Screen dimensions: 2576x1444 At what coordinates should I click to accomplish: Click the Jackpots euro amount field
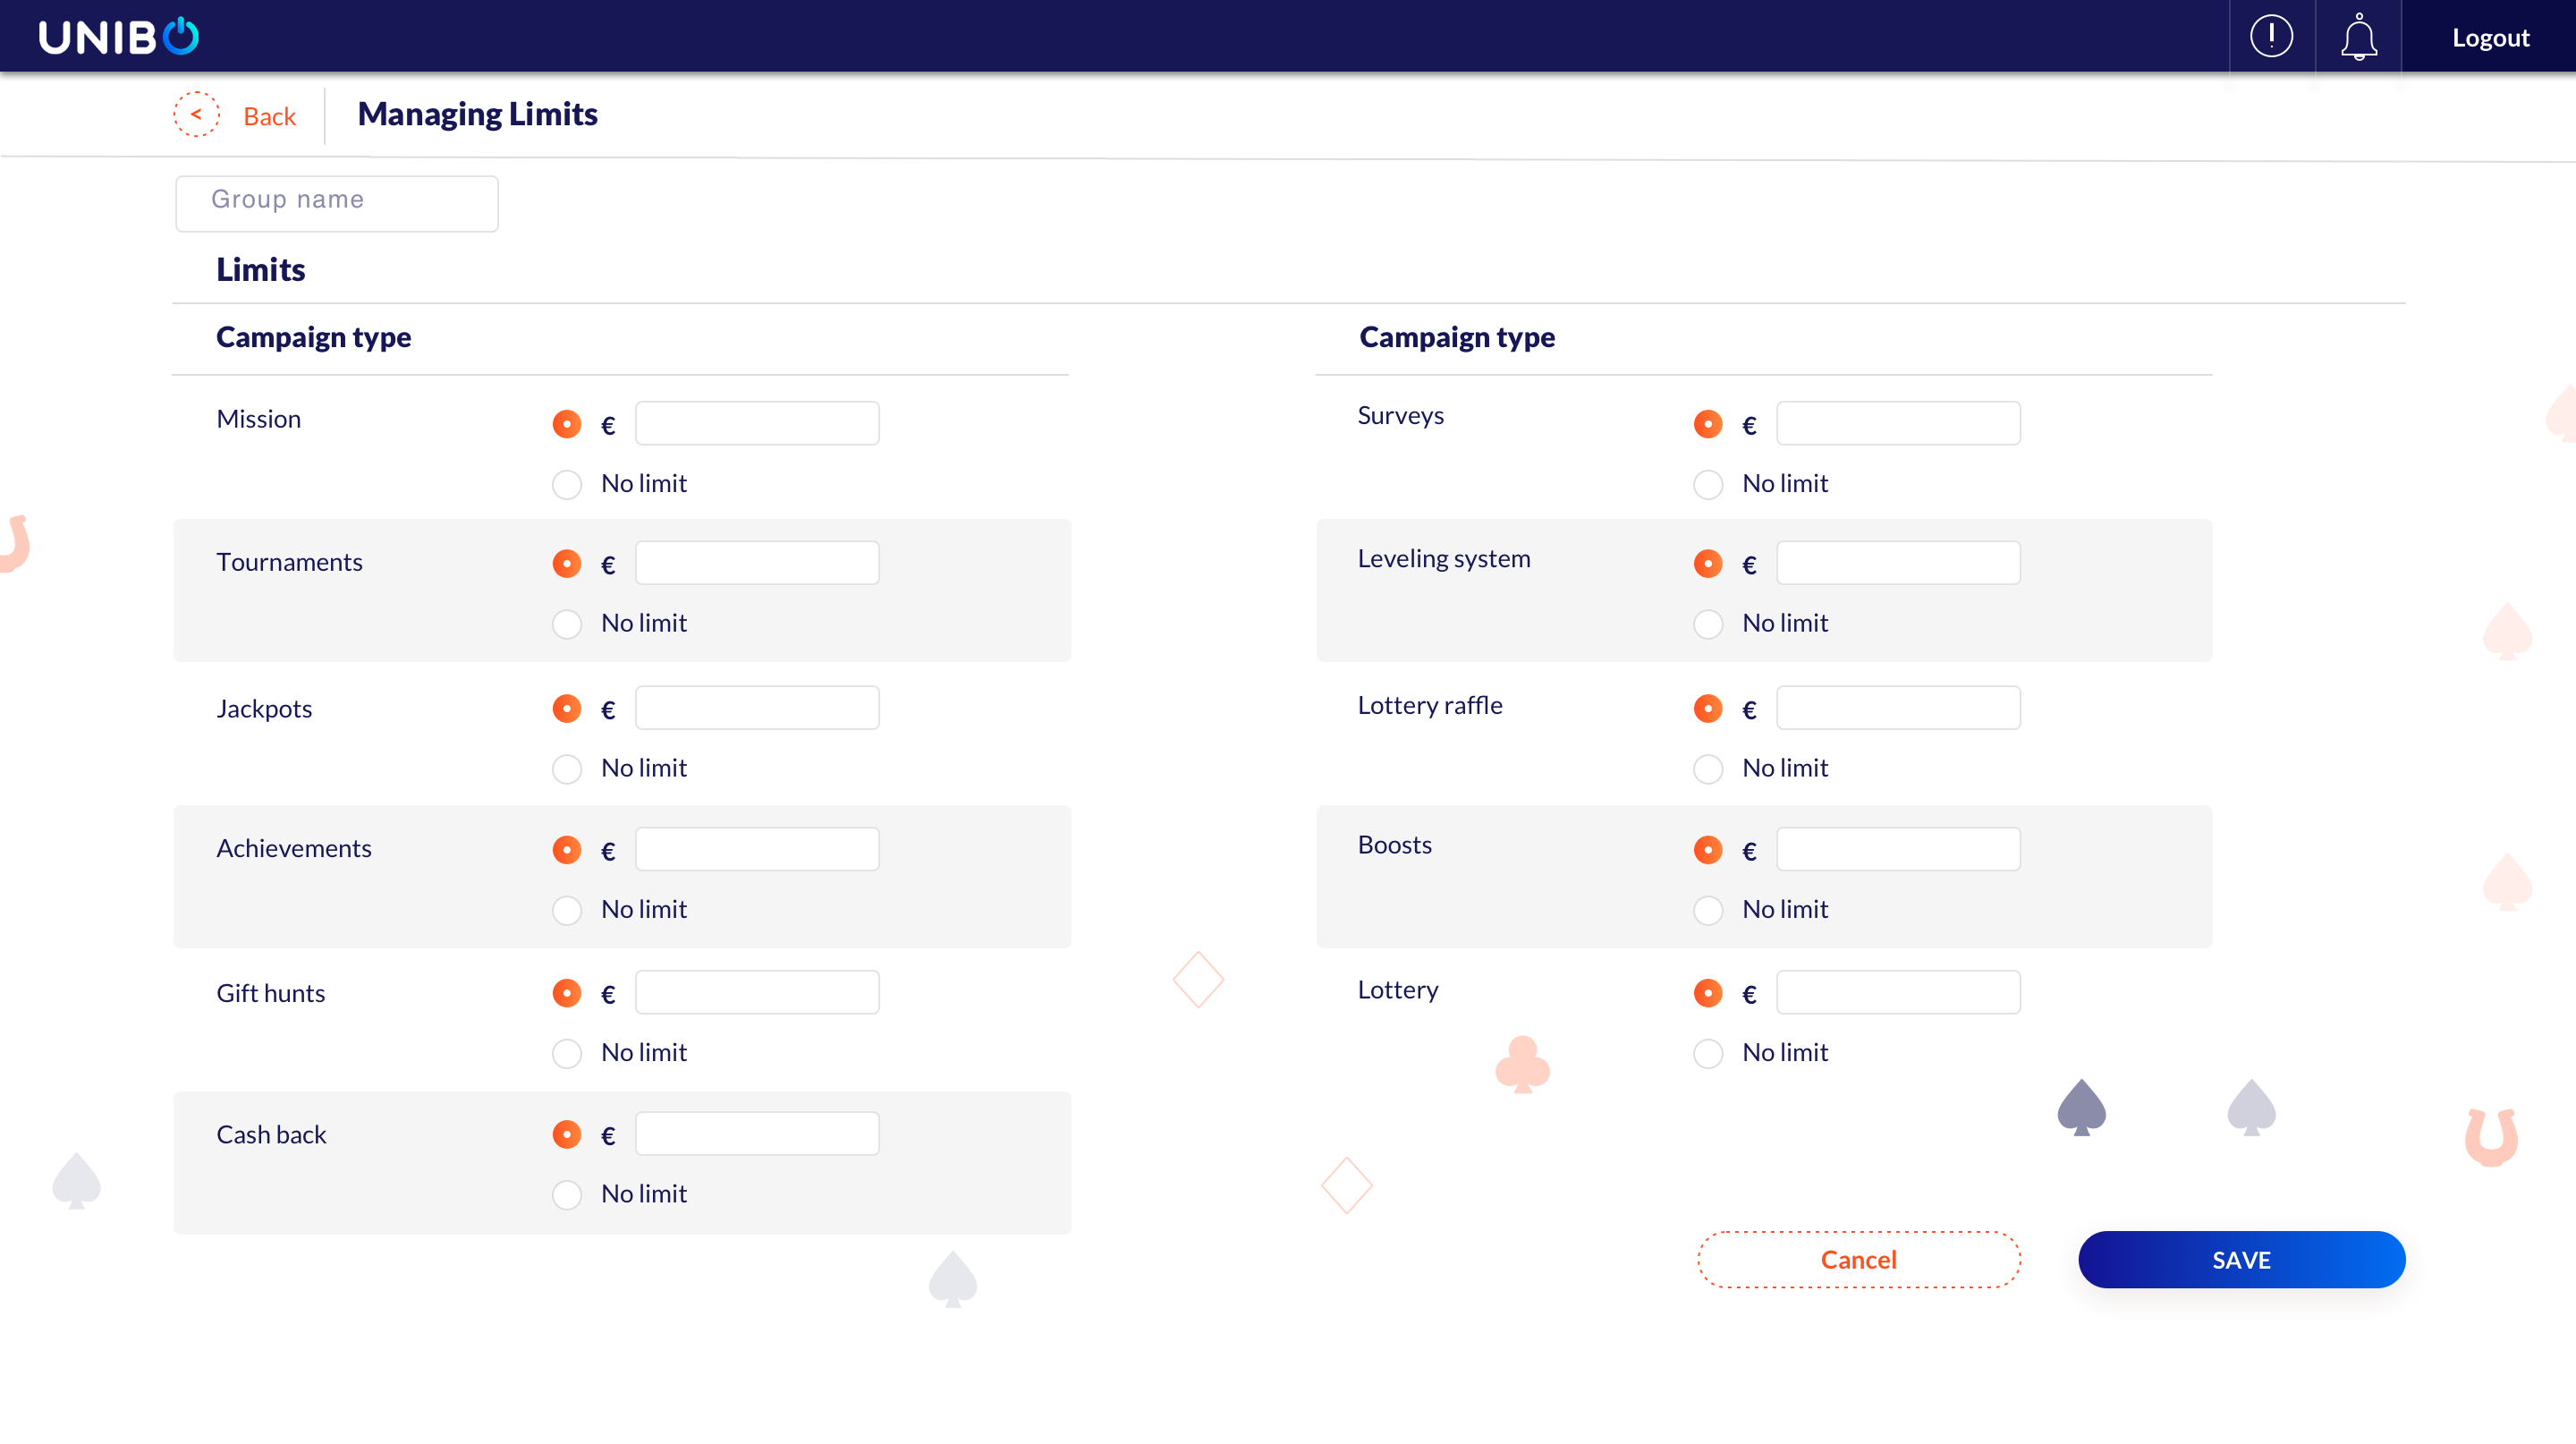click(x=757, y=708)
